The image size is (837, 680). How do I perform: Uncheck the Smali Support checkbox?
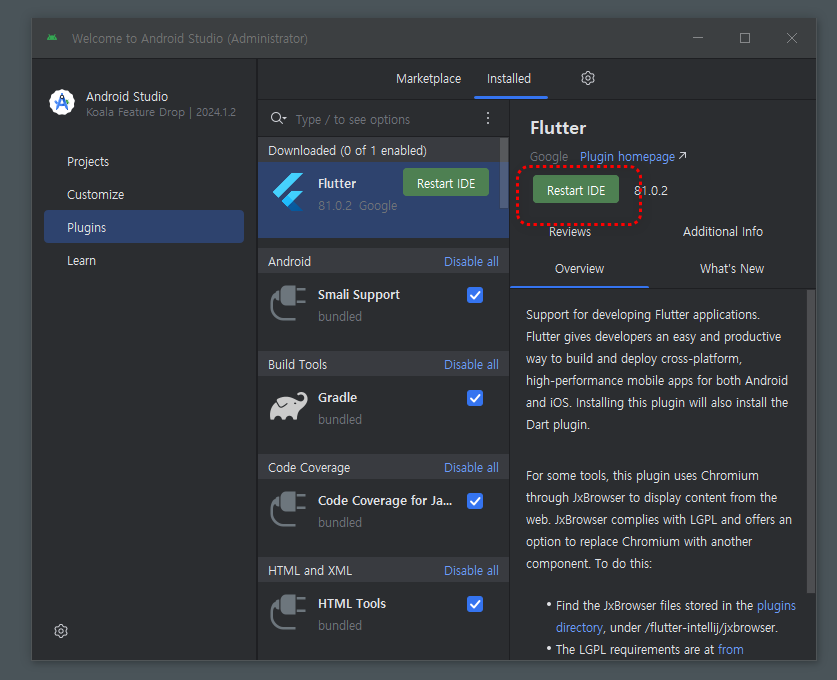475,295
